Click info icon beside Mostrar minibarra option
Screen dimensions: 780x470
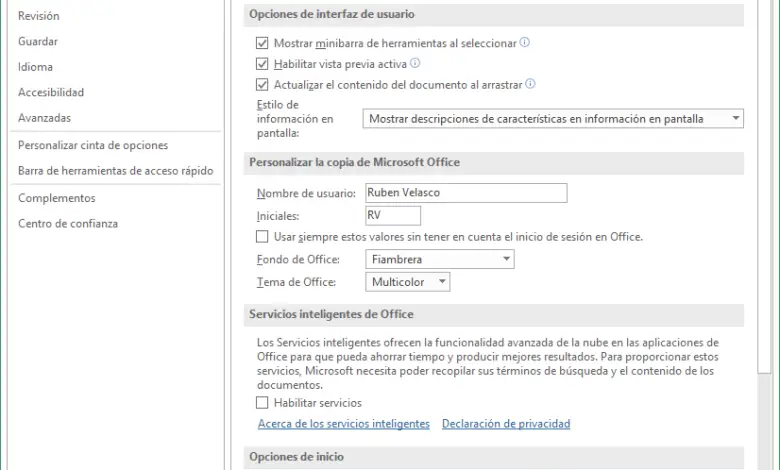pyautogui.click(x=525, y=43)
